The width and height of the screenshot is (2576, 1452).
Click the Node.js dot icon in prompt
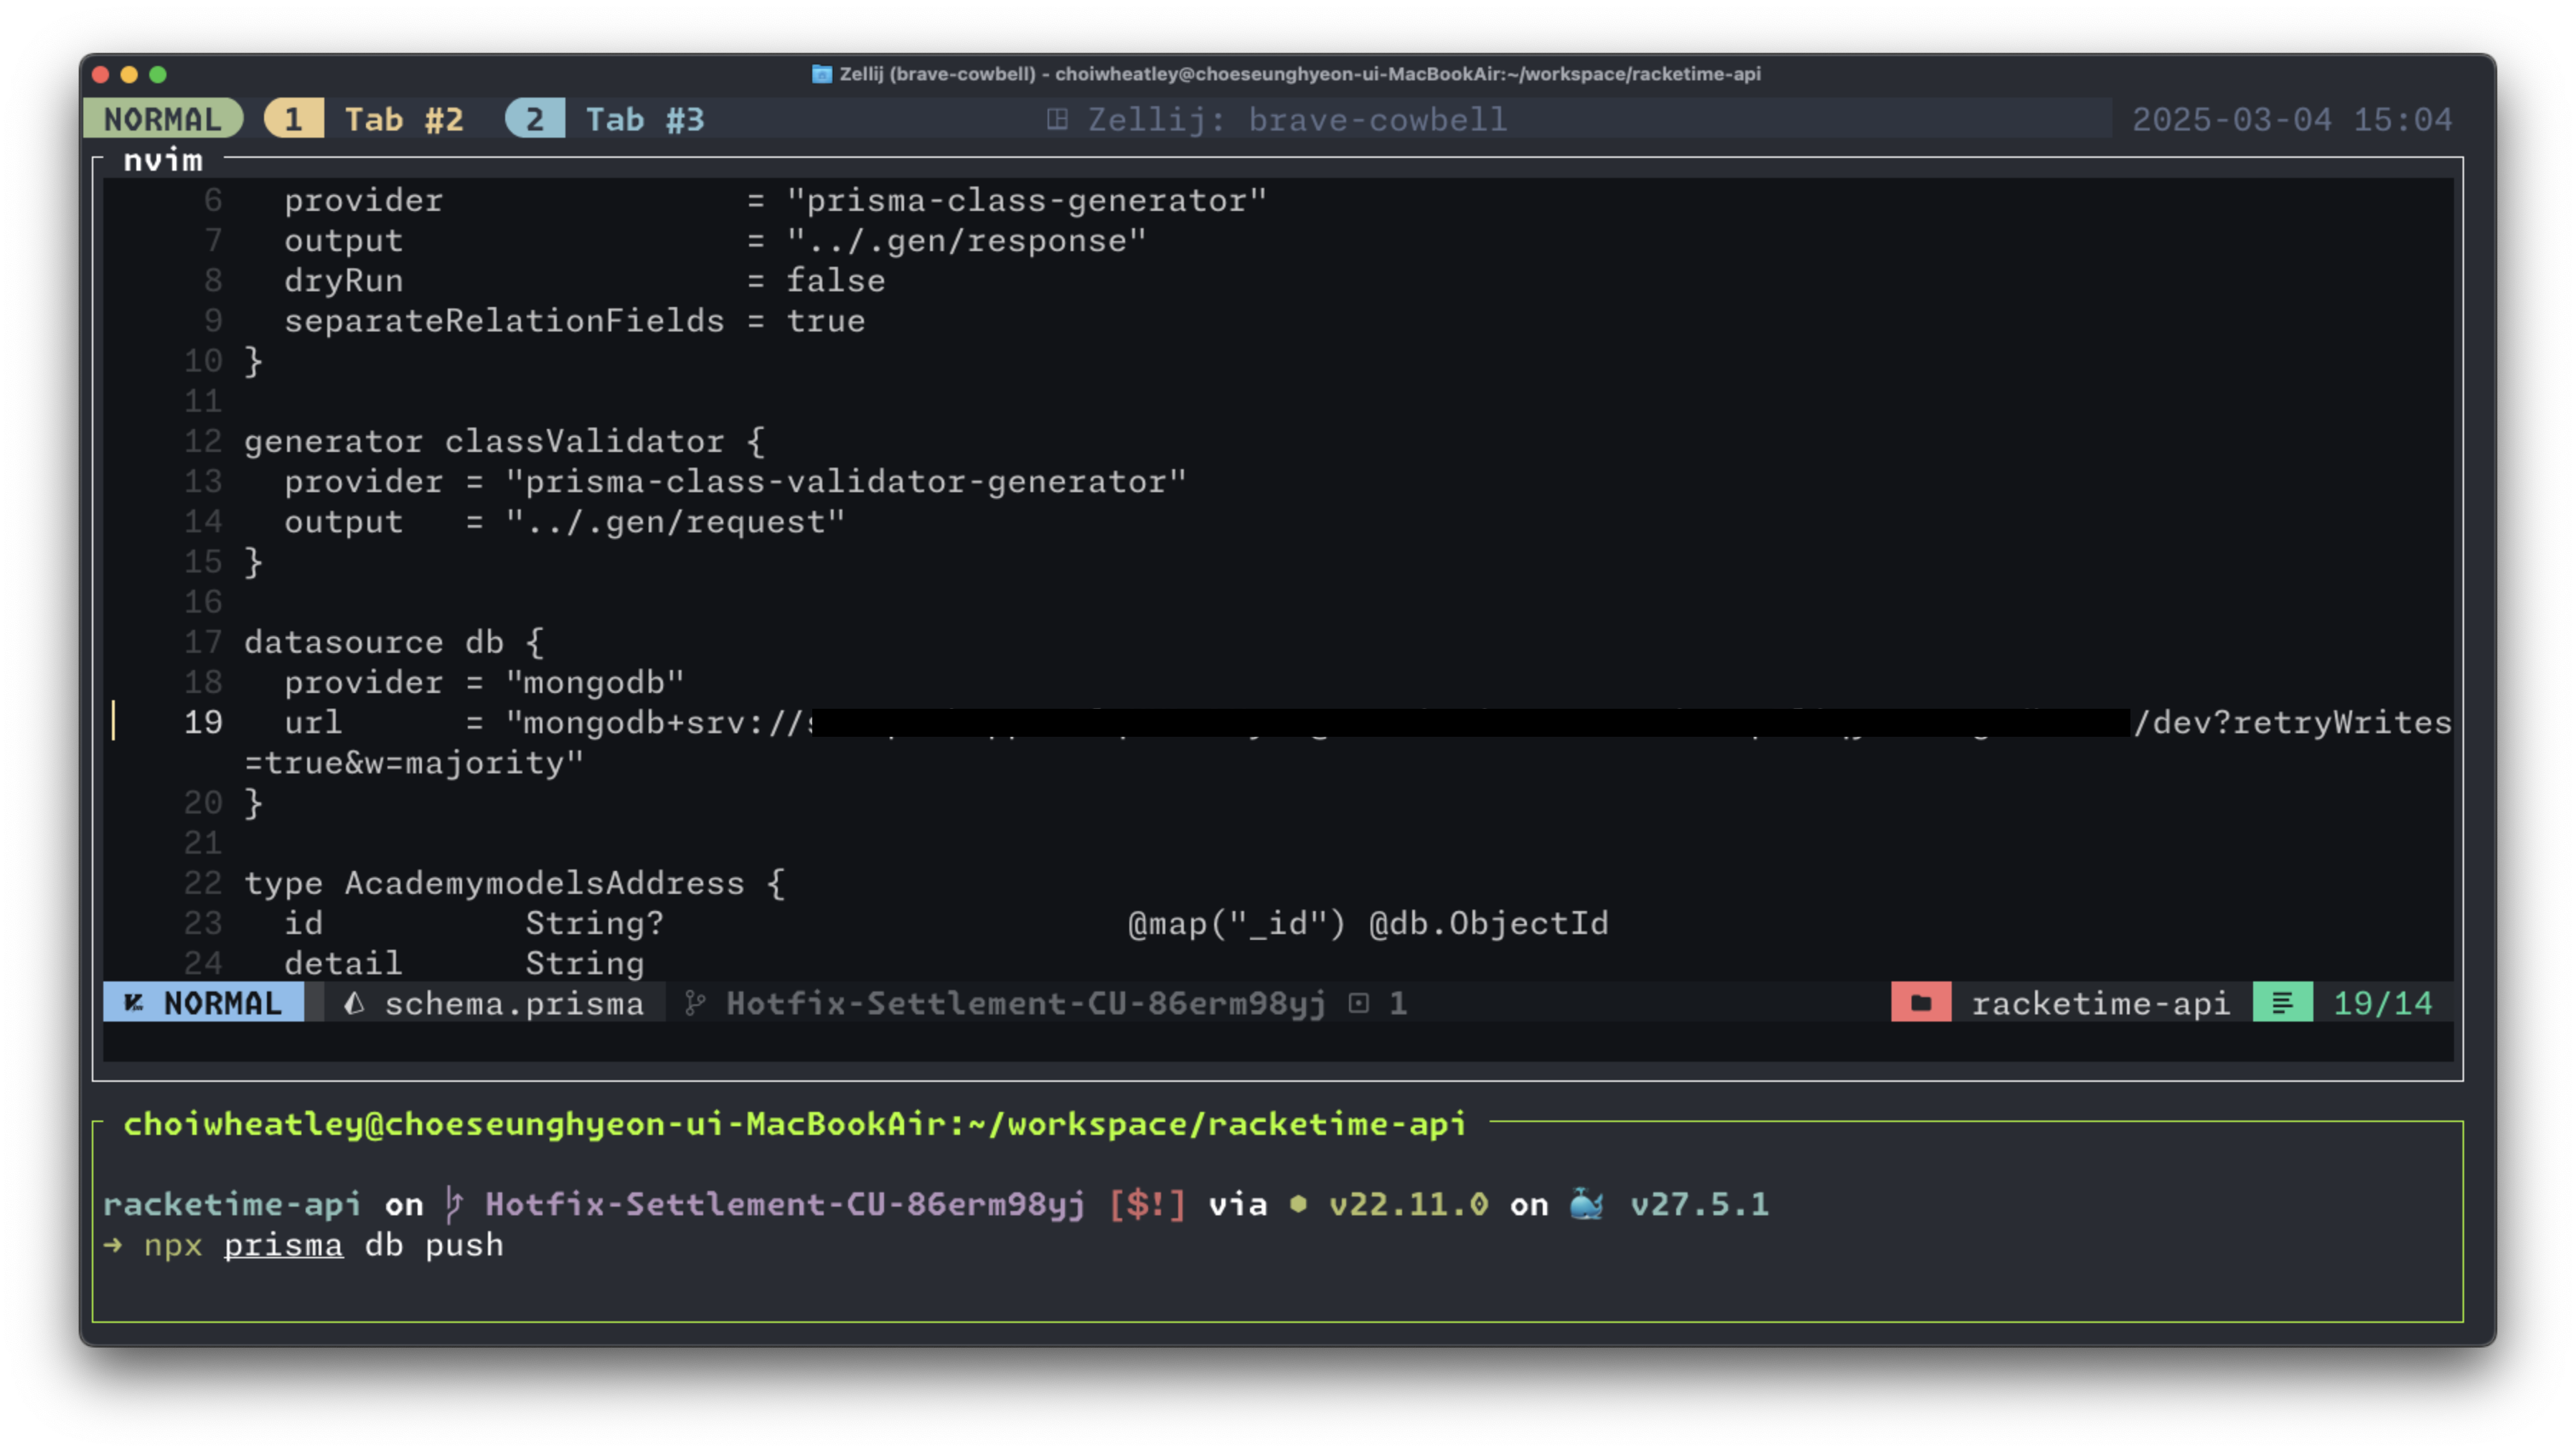(1298, 1204)
